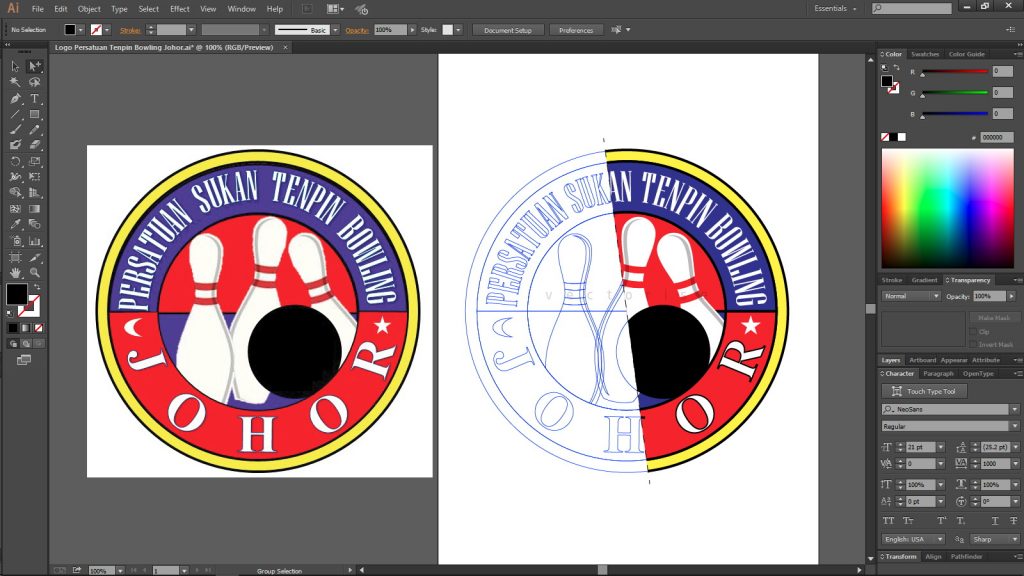Screen dimensions: 1024x576
Task: Open the zoom level dropdown in status bar
Action: (x=120, y=571)
